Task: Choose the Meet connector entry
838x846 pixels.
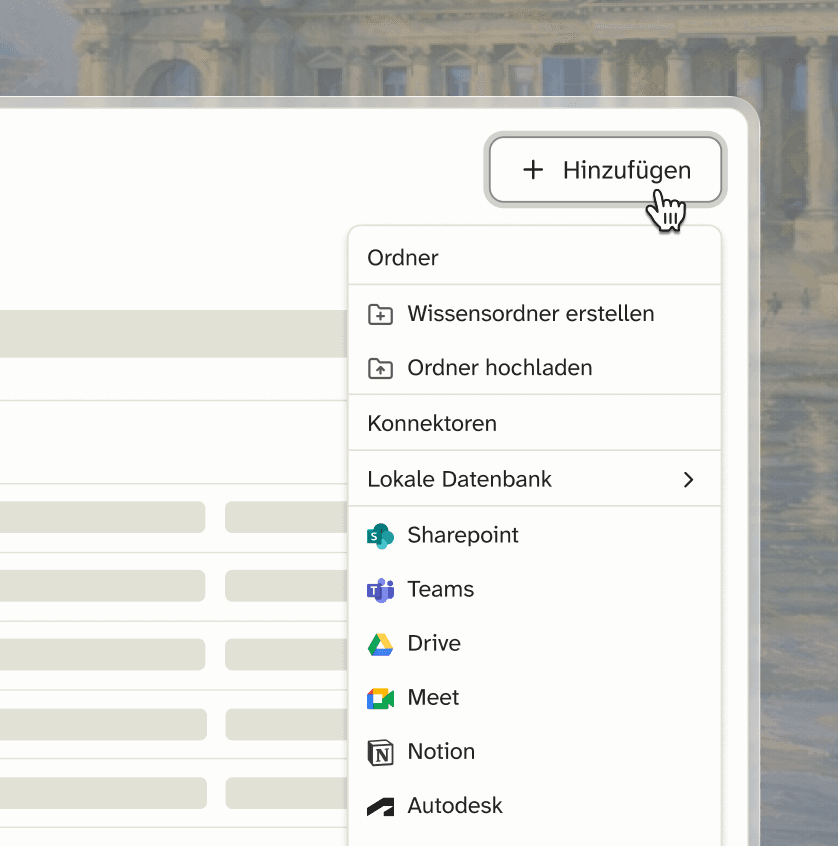Action: [534, 697]
